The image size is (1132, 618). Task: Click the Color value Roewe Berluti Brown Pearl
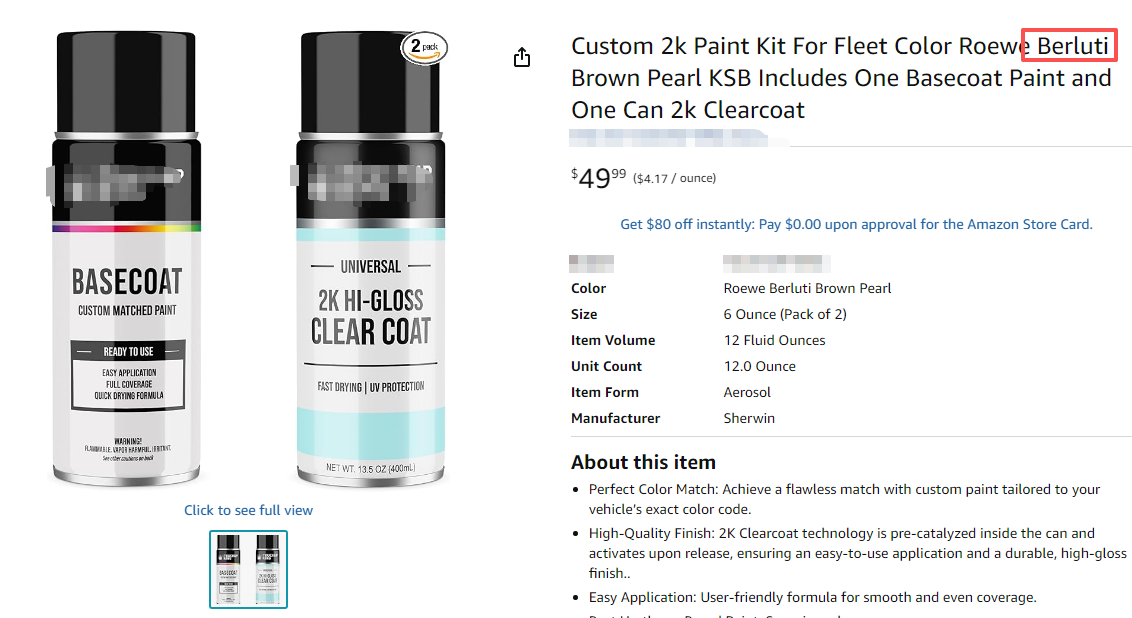[x=807, y=288]
